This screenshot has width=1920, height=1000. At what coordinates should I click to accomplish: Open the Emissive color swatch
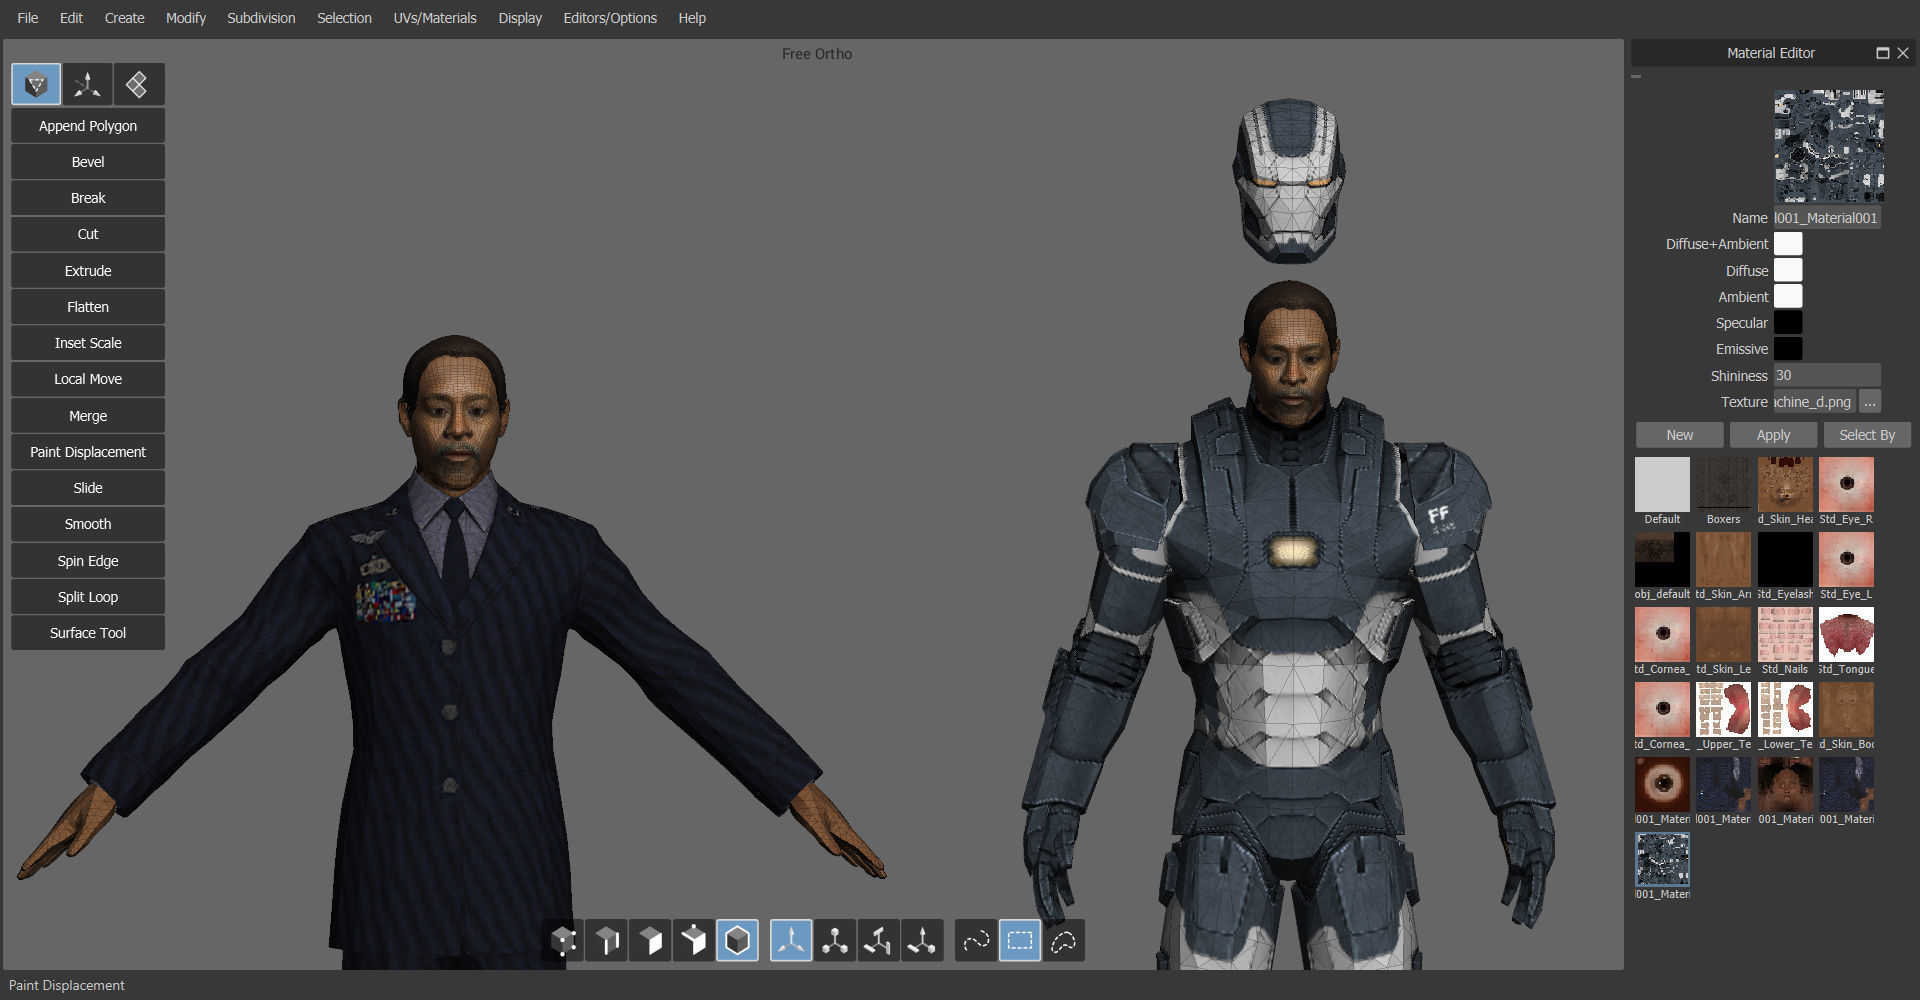(x=1788, y=348)
